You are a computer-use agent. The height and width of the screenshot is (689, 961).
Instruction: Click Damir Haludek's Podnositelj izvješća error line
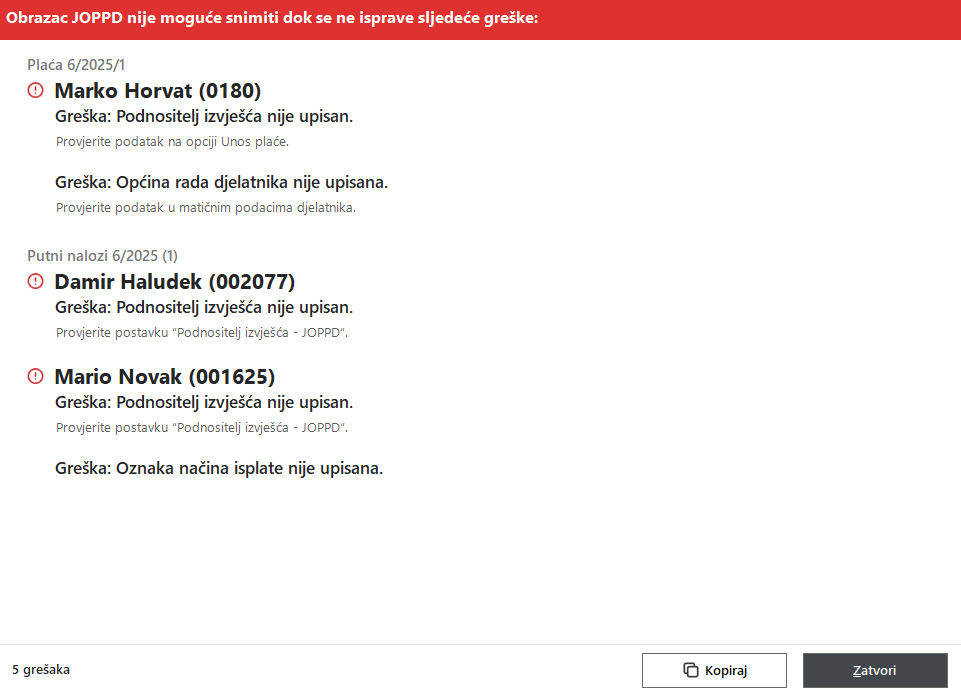[204, 308]
